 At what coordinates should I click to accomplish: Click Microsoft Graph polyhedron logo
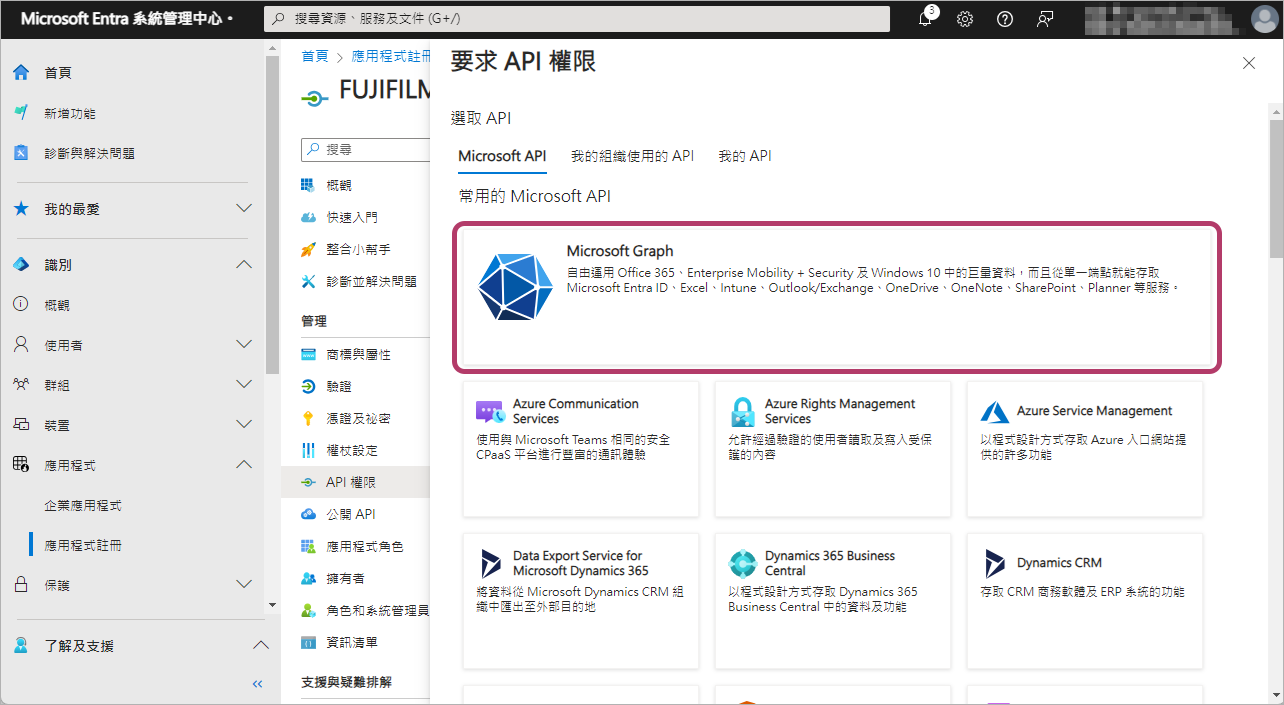pyautogui.click(x=515, y=286)
